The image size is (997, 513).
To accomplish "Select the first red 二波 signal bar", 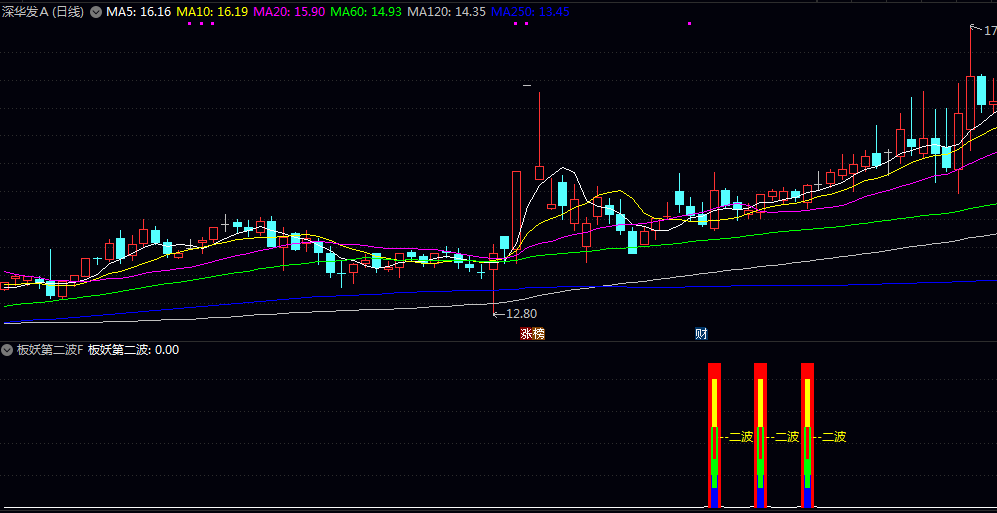I will 714,435.
